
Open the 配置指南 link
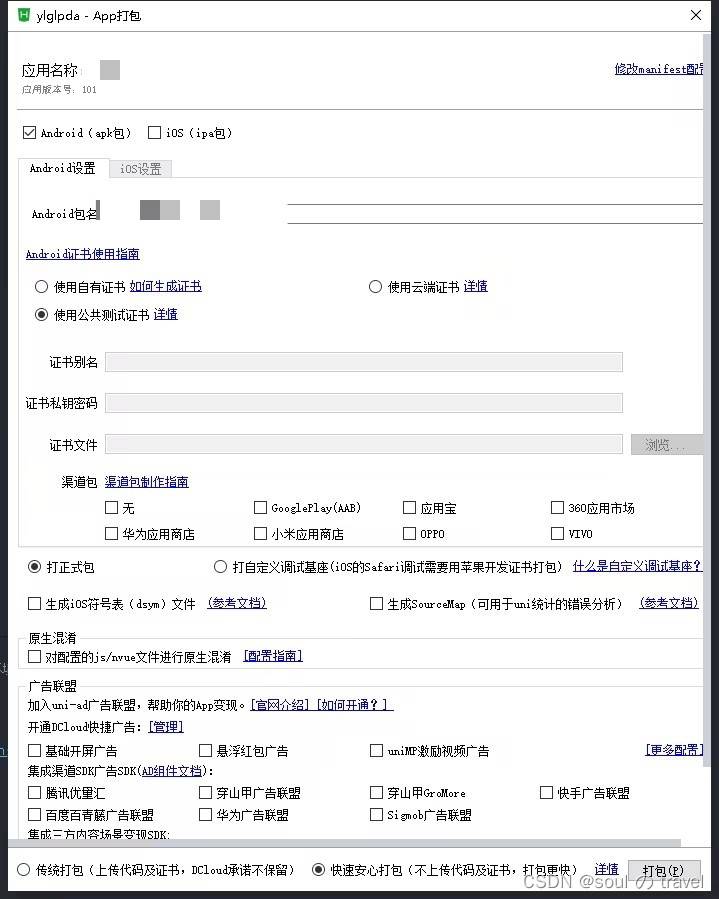click(273, 656)
